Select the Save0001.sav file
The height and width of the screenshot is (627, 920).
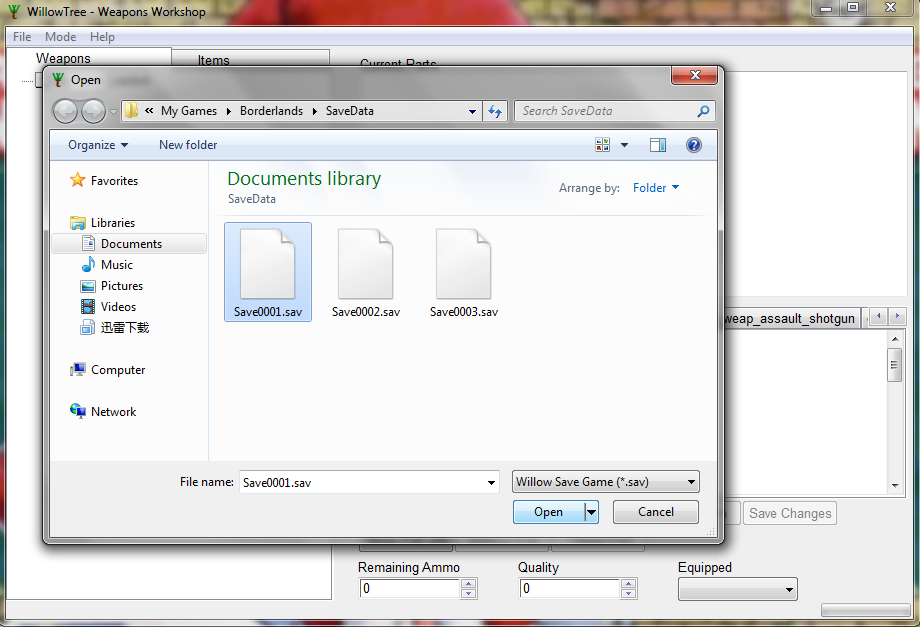[268, 272]
